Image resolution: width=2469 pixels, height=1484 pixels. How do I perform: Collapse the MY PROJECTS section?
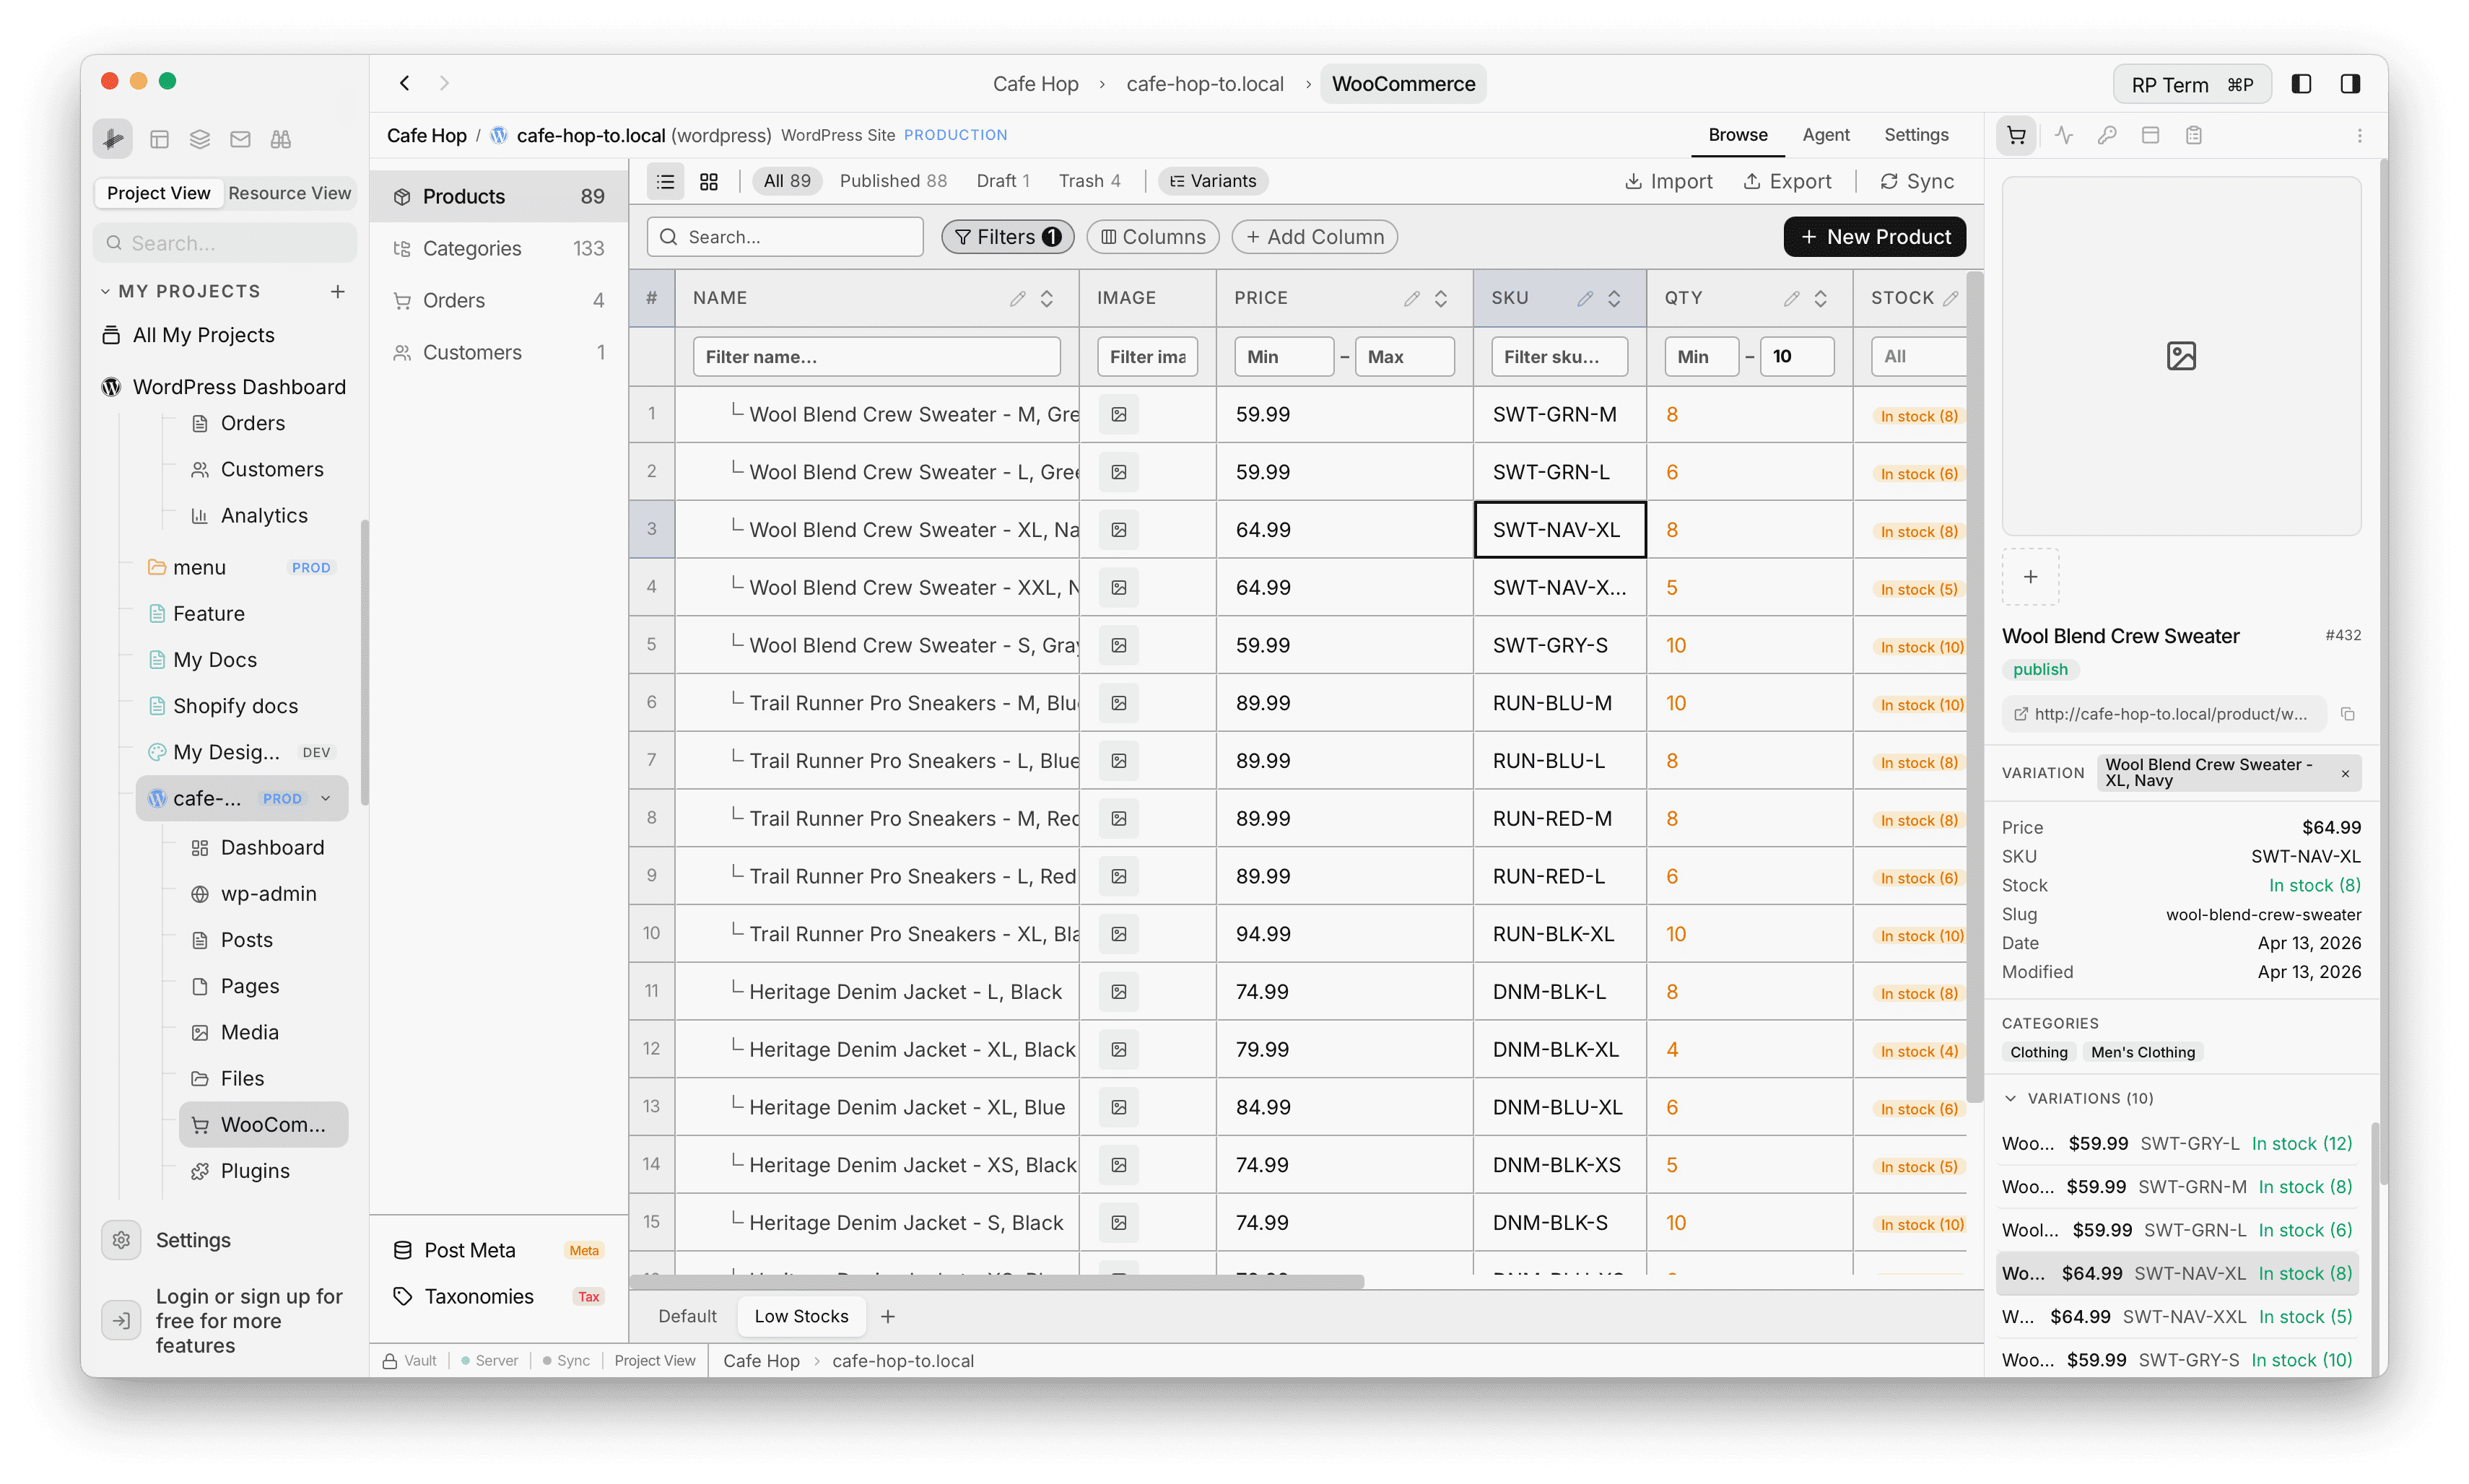pos(106,290)
